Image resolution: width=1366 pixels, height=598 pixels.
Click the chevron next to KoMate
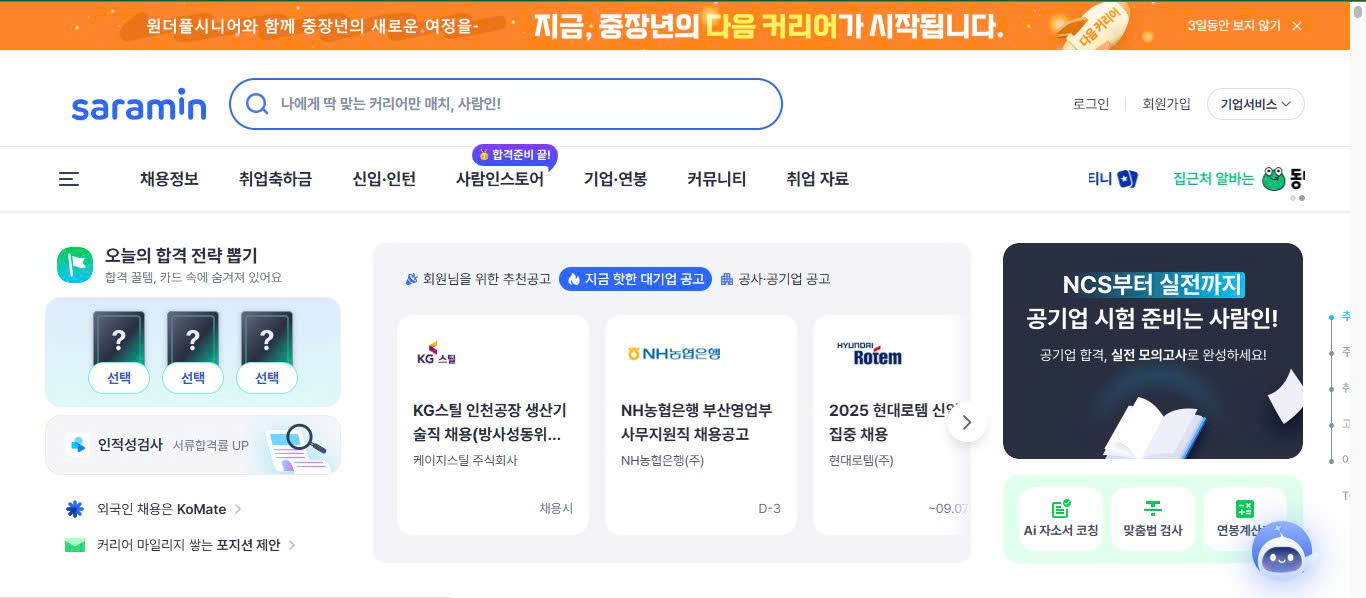pyautogui.click(x=238, y=509)
